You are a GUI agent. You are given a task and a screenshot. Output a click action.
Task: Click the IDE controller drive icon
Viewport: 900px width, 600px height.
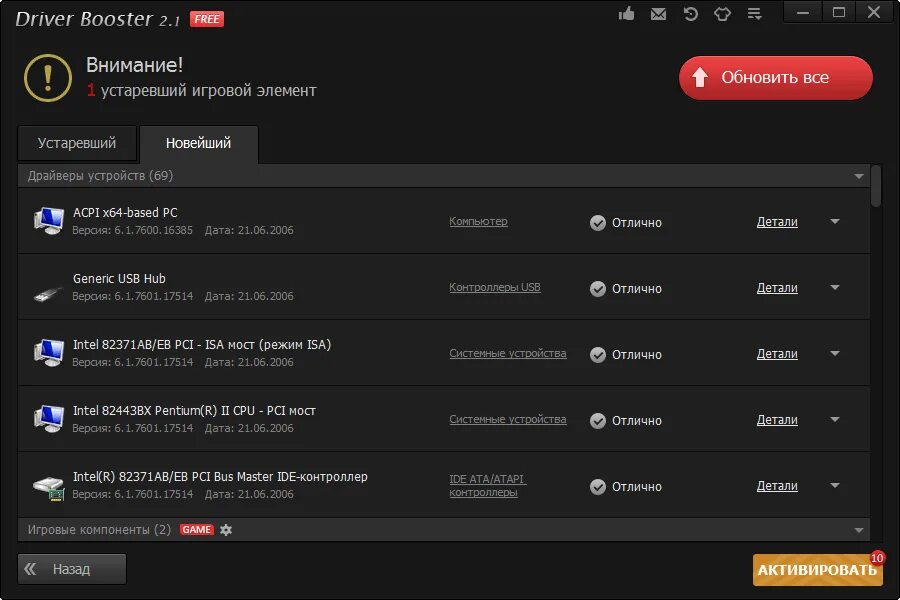pyautogui.click(x=49, y=487)
